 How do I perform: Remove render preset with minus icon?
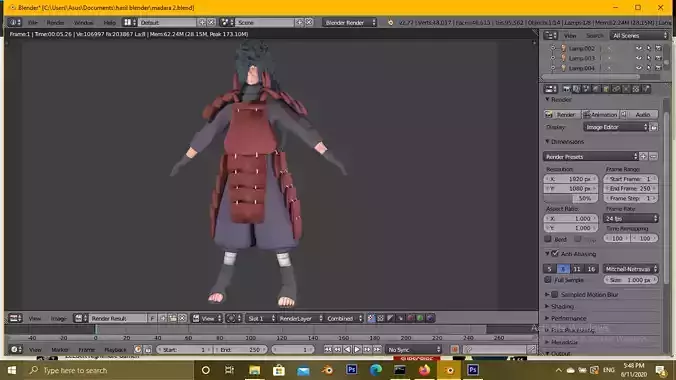(x=654, y=157)
